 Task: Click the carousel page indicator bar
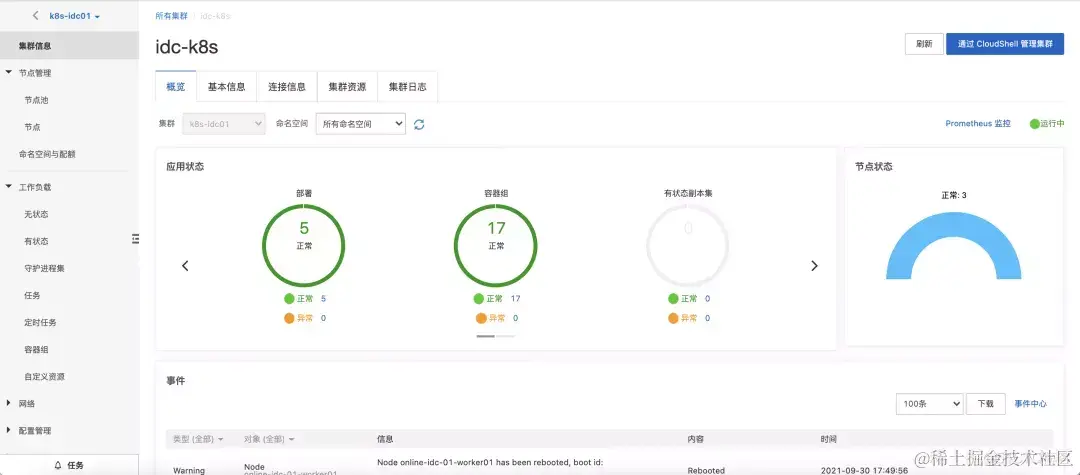495,336
